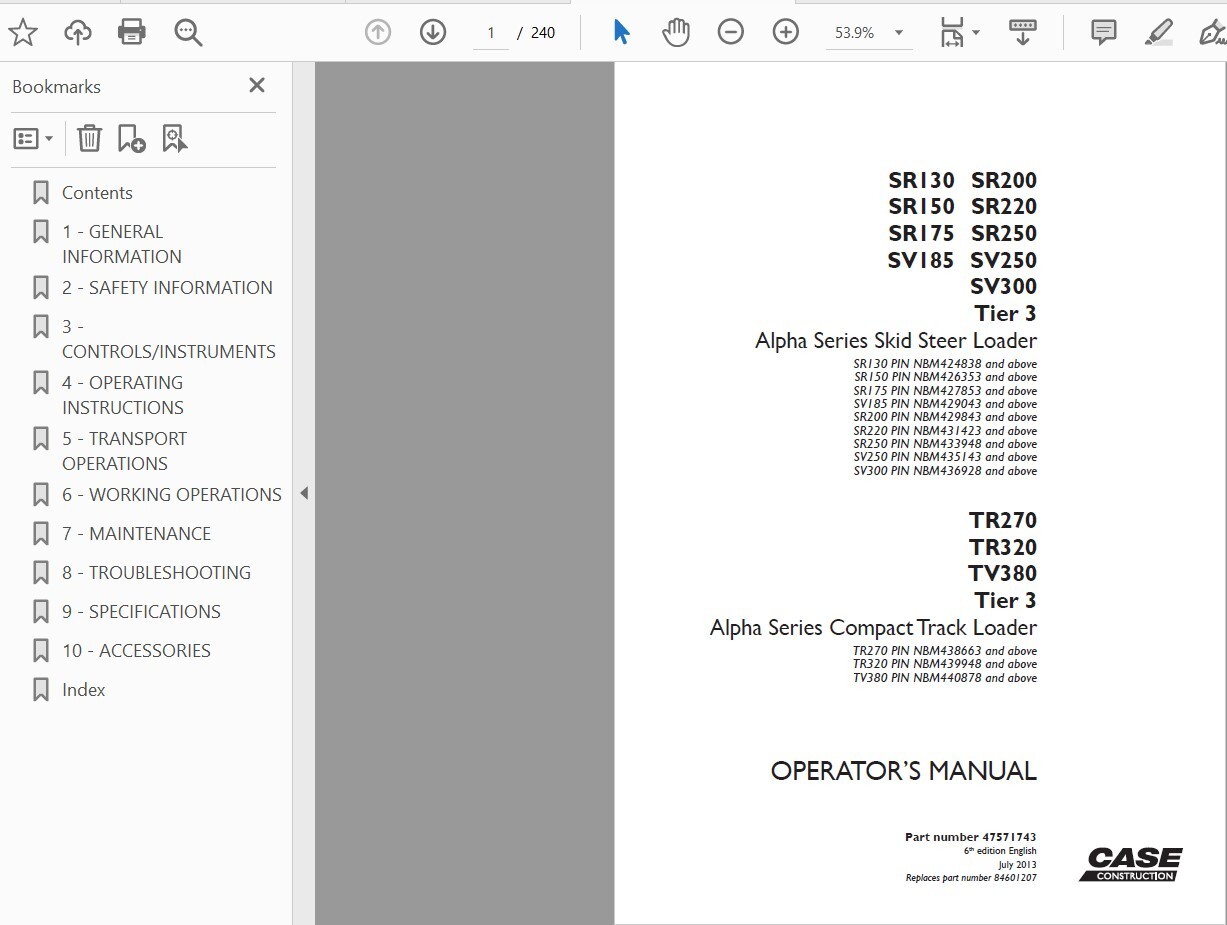1227x925 pixels.
Task: Open bookmark 9 - SPECIFICATIONS
Action: (141, 612)
